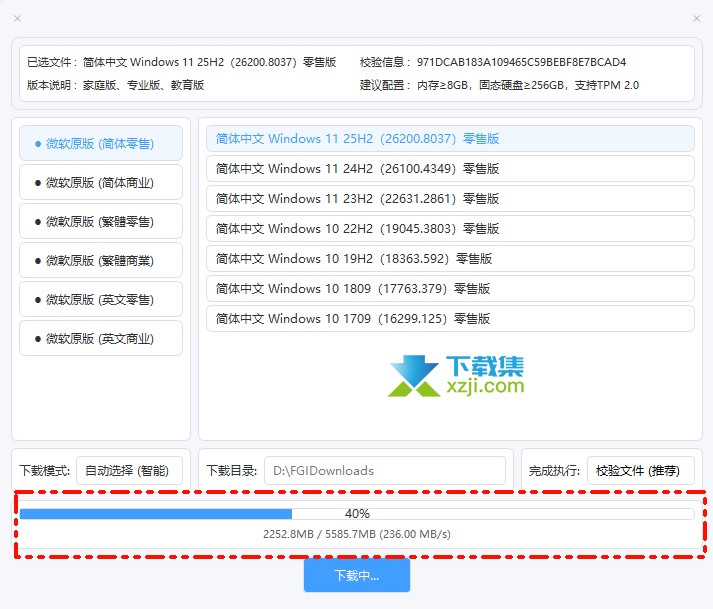This screenshot has height=609, width=713.
Task: Select 微软原版 (简体商业) category
Action: [101, 182]
